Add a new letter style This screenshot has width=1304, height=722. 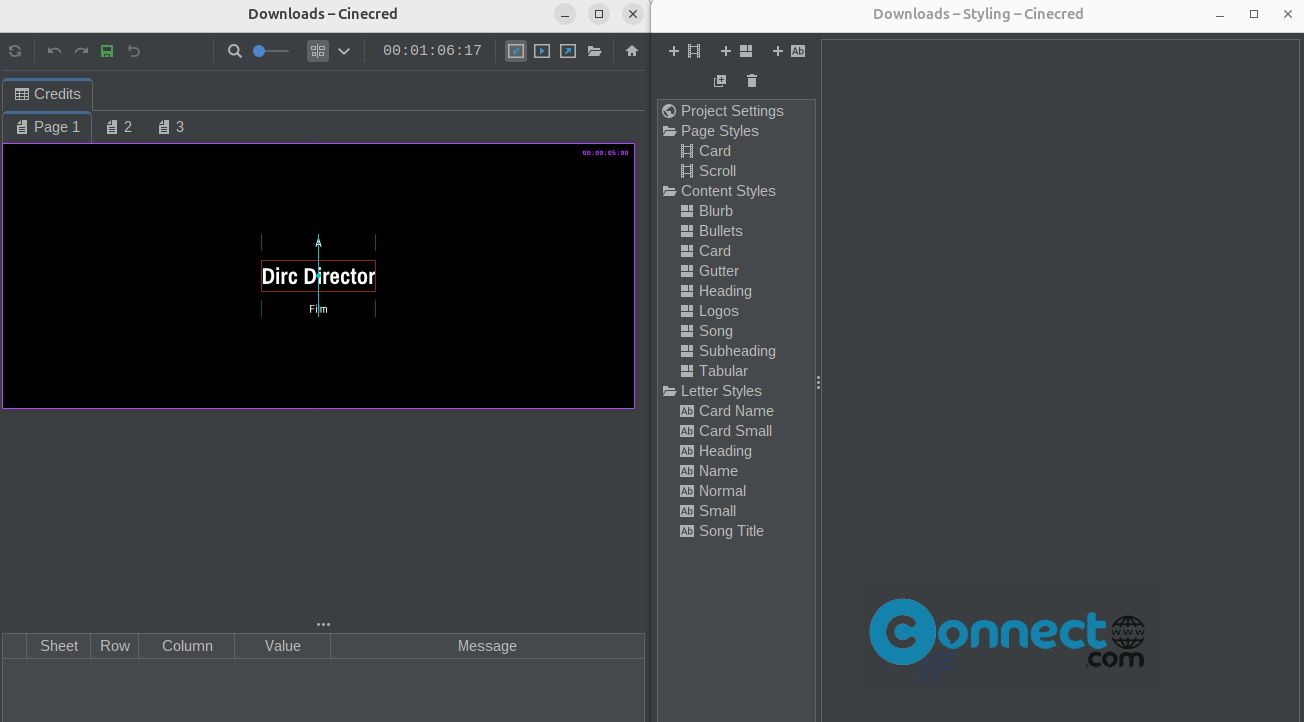pos(788,51)
